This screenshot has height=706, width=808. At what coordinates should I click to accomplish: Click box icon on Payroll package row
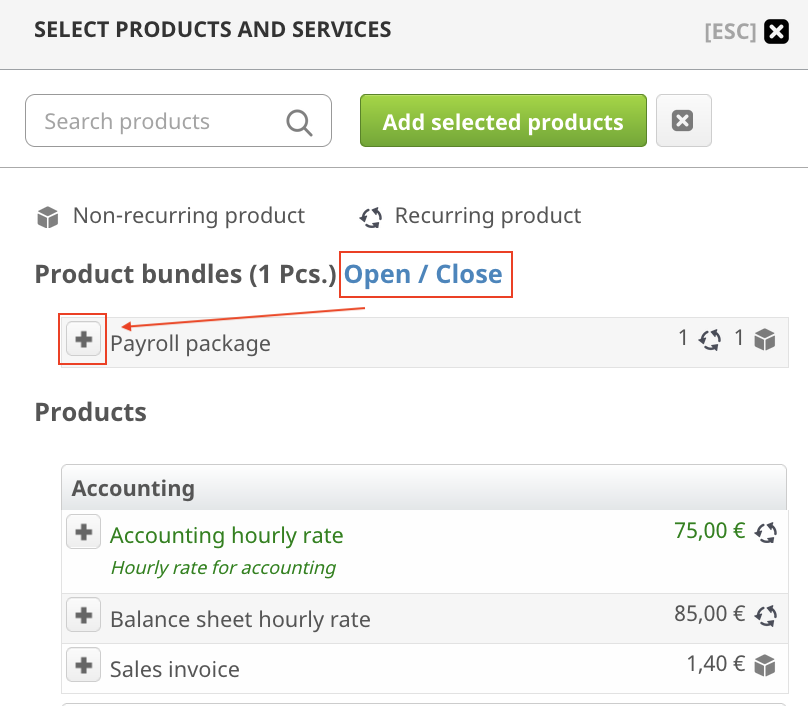765,340
